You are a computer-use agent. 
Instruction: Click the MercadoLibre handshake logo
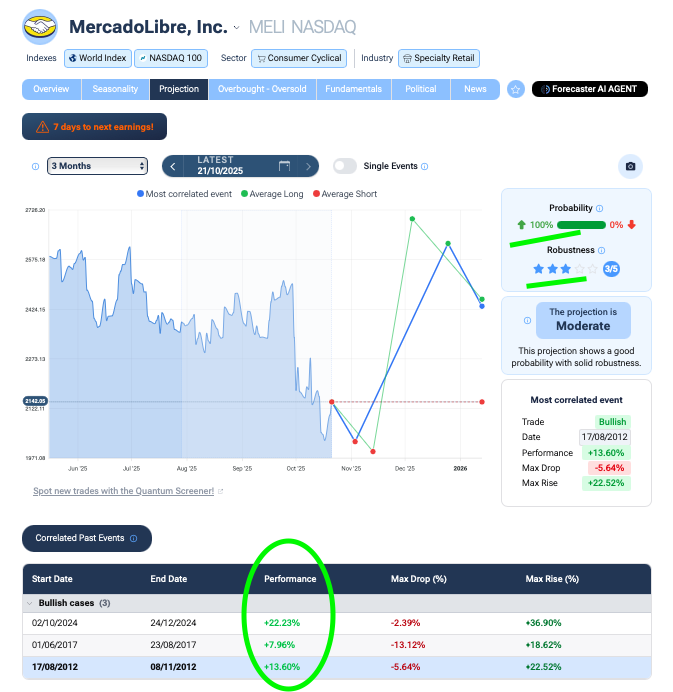(x=41, y=26)
